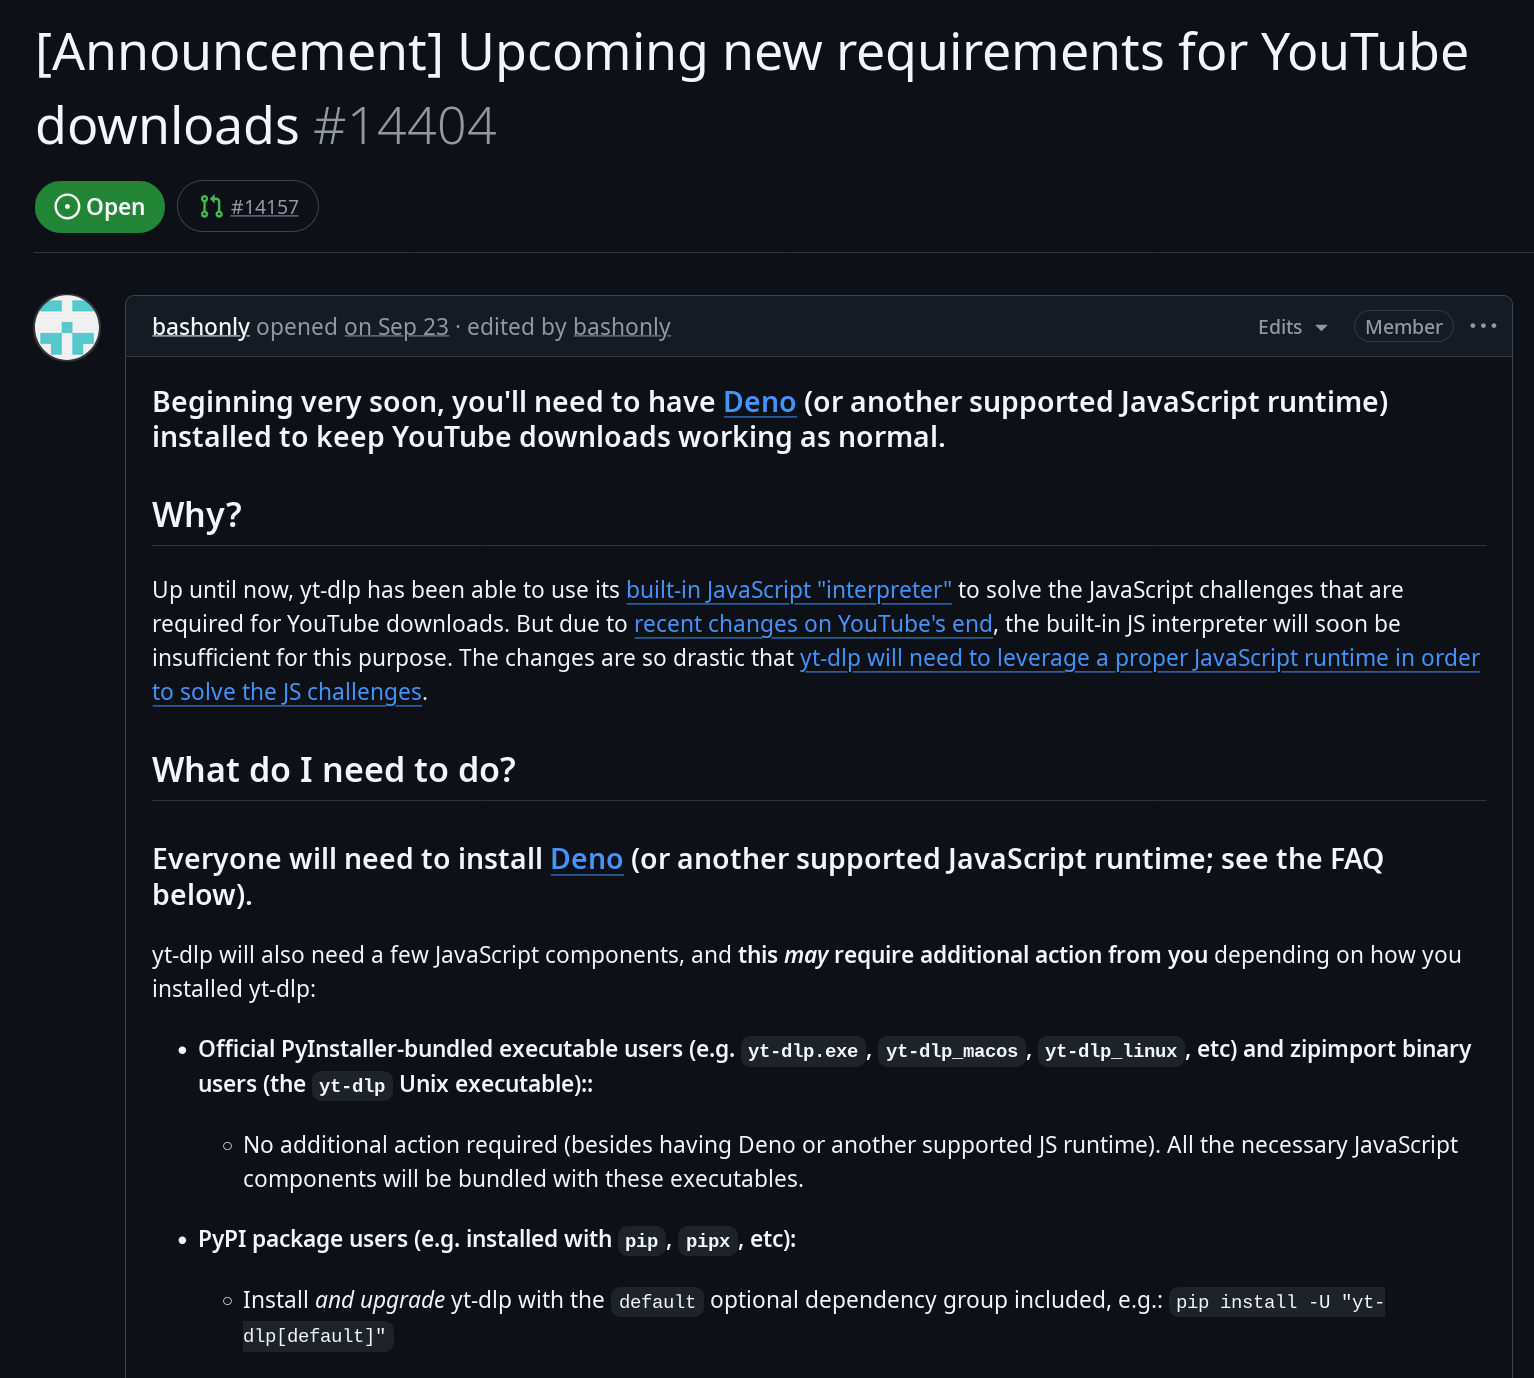Click the 'Why?' section heading
This screenshot has height=1378, width=1534.
(197, 515)
